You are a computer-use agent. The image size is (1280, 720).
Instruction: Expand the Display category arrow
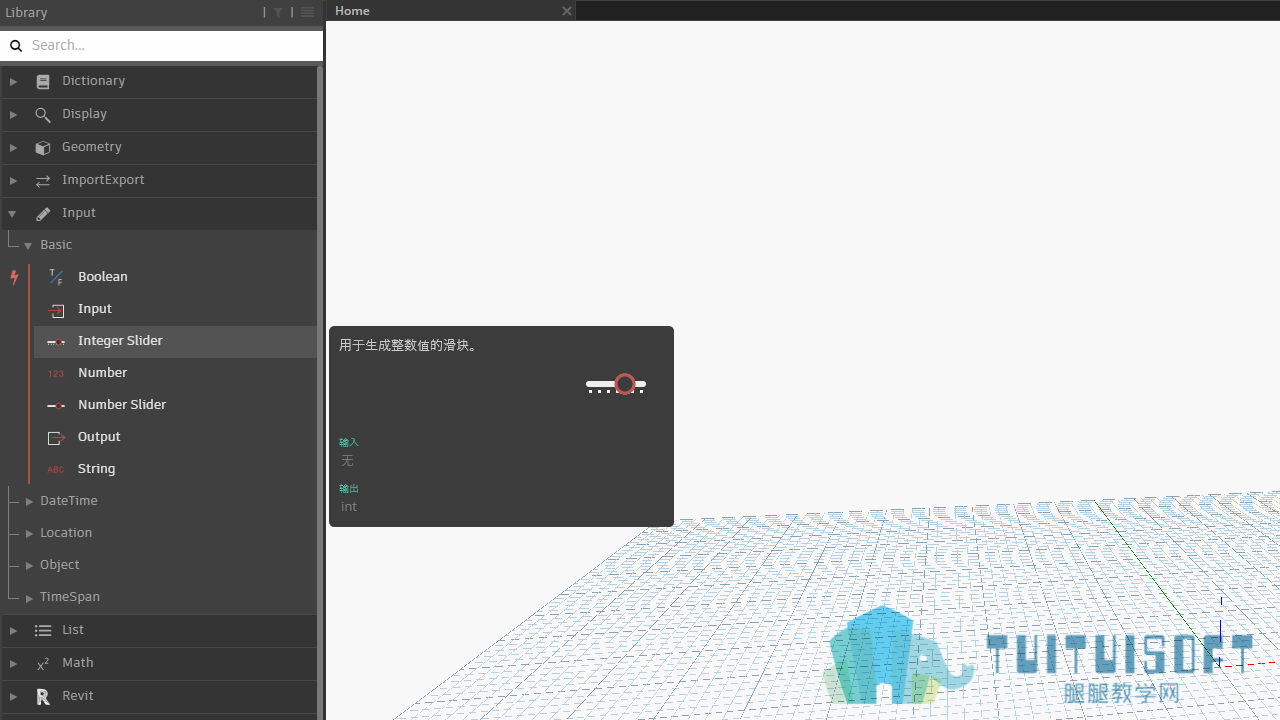(x=13, y=115)
